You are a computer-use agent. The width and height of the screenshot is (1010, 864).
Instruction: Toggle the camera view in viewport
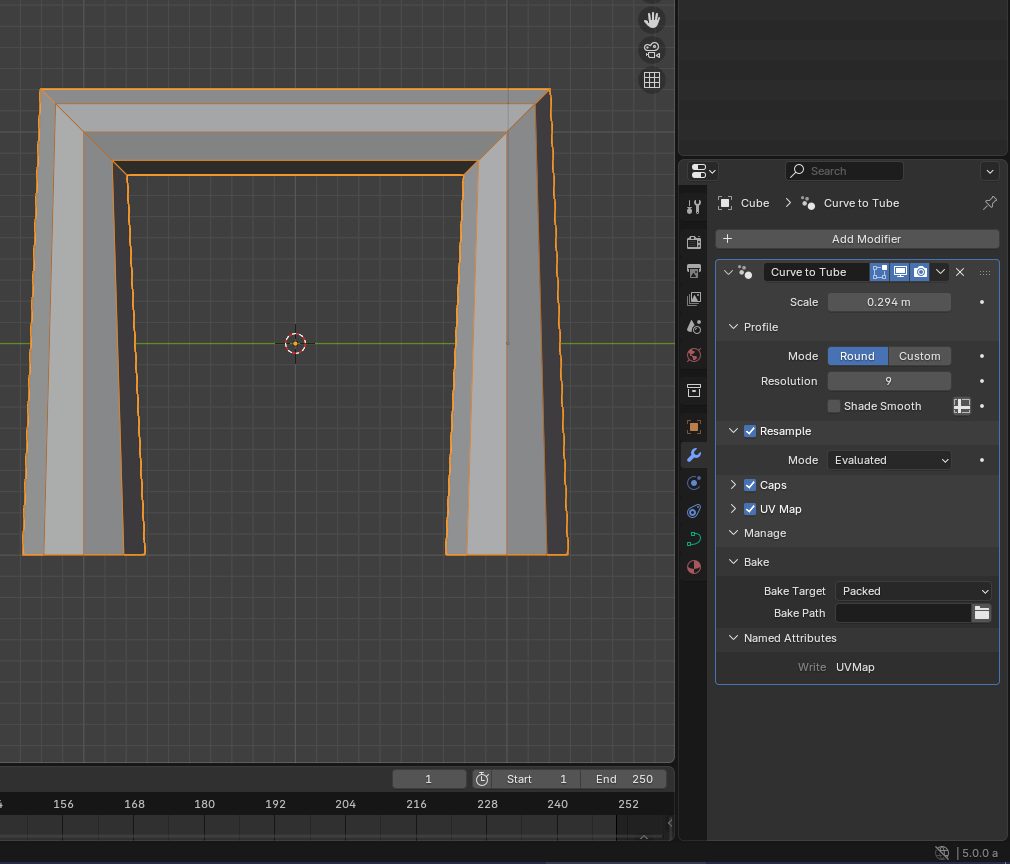click(x=652, y=50)
